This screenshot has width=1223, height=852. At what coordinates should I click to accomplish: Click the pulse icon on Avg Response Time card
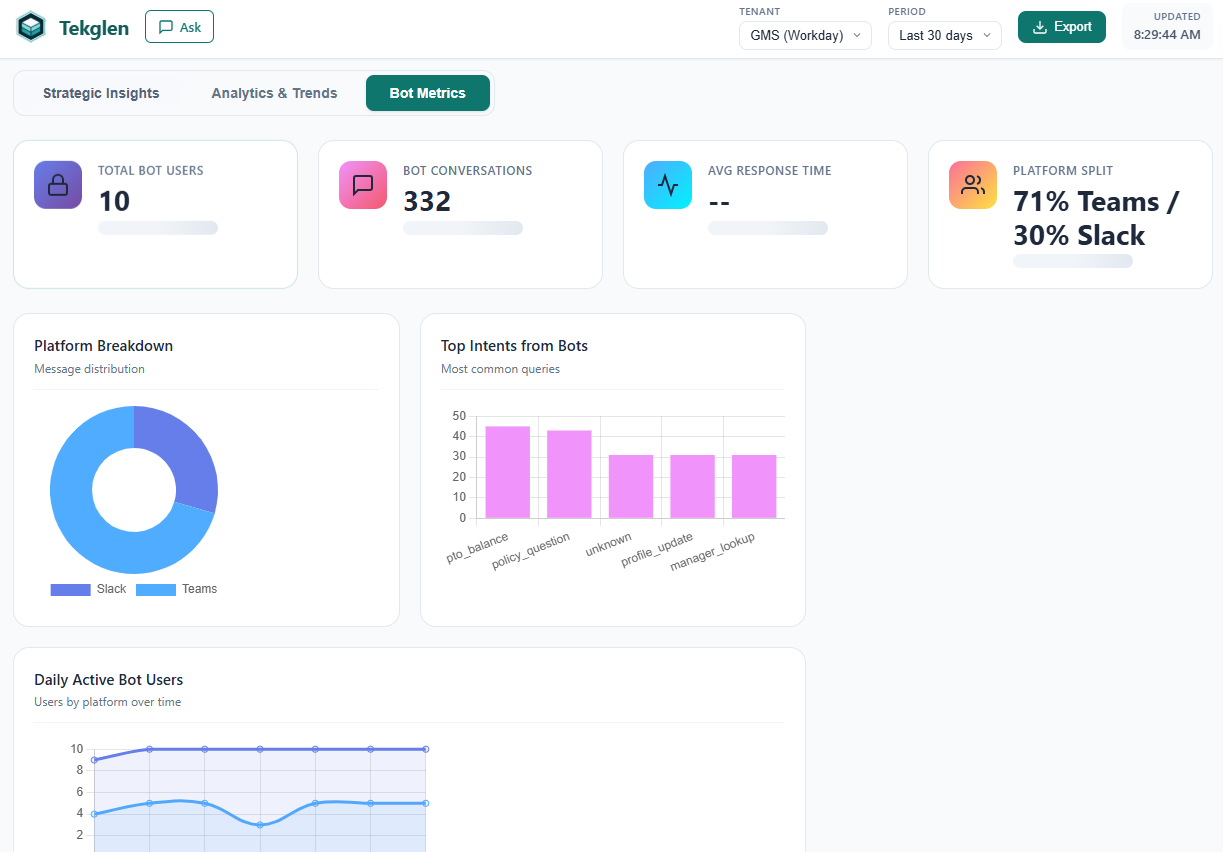667,185
